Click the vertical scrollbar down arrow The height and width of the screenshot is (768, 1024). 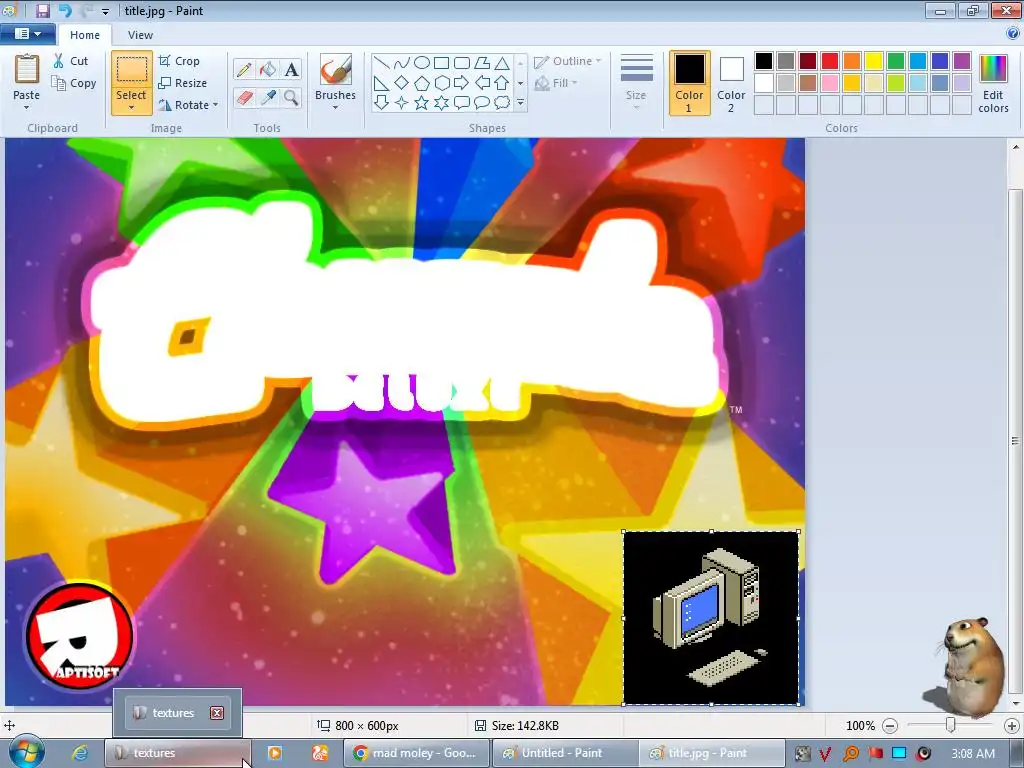pyautogui.click(x=1016, y=703)
